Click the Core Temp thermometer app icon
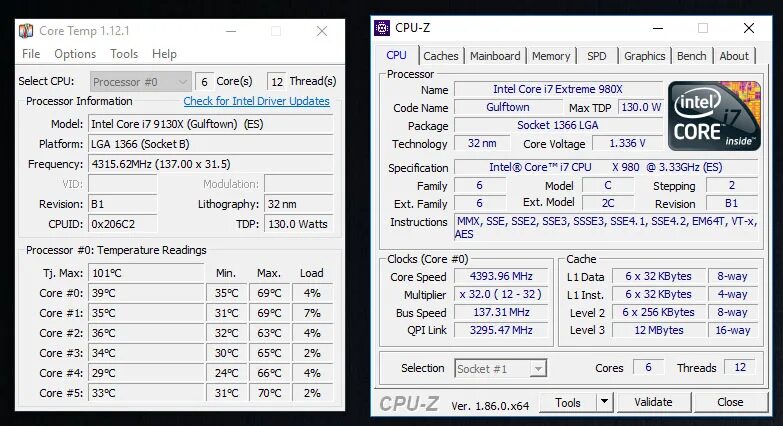The image size is (783, 426). 26,31
